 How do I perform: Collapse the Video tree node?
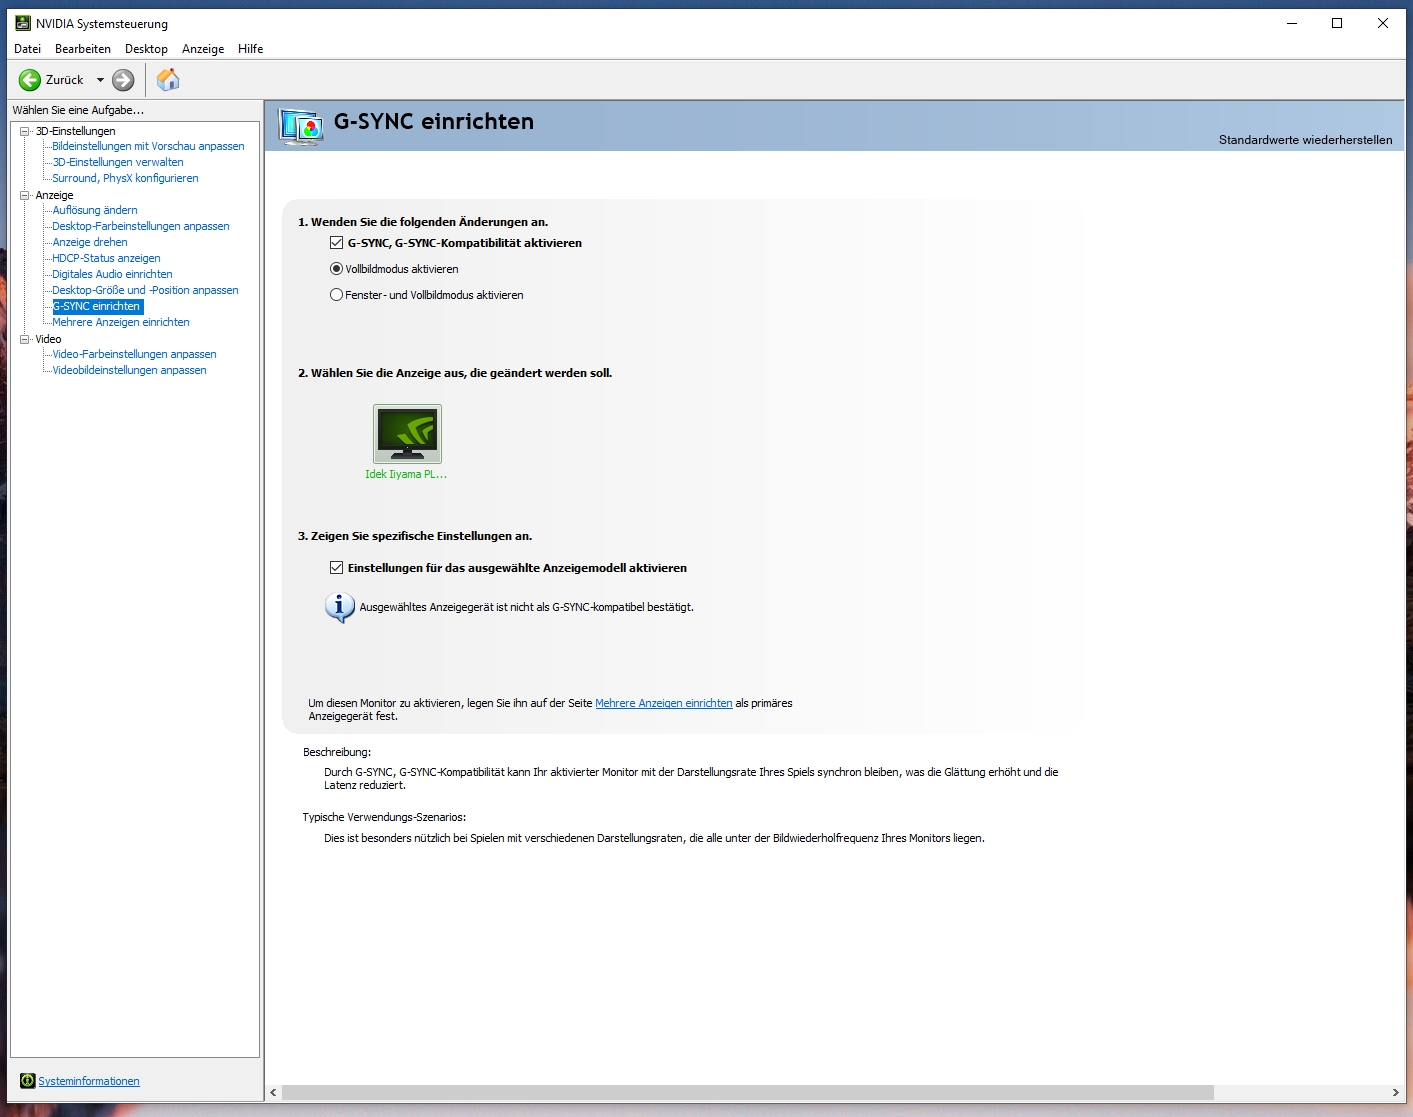point(25,339)
